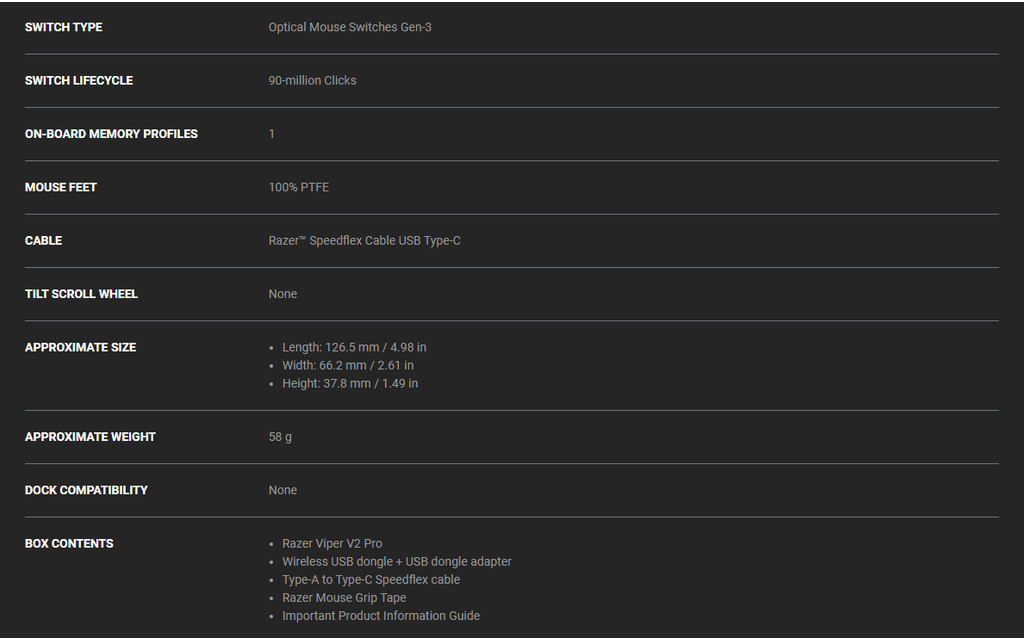
Task: Click the DOCK COMPATIBILITY label
Action: click(x=86, y=490)
